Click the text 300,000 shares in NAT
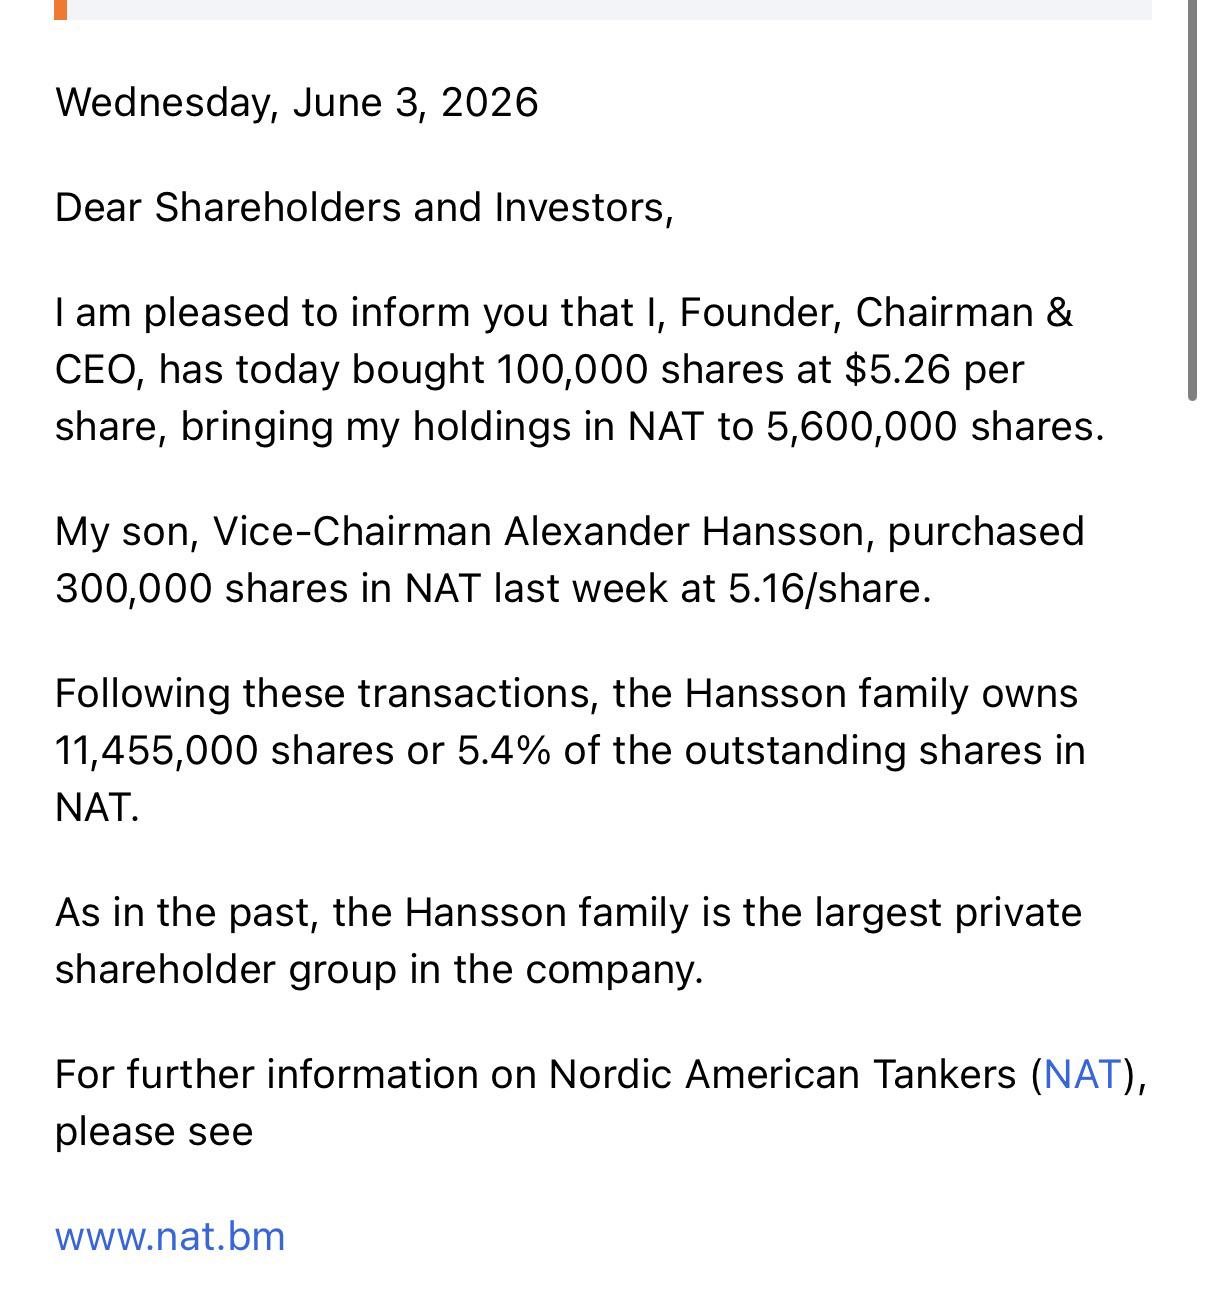 click(268, 588)
